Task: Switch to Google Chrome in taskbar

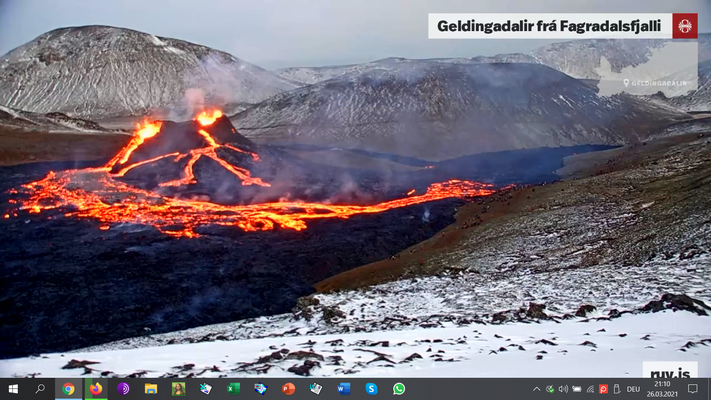Action: 68,389
